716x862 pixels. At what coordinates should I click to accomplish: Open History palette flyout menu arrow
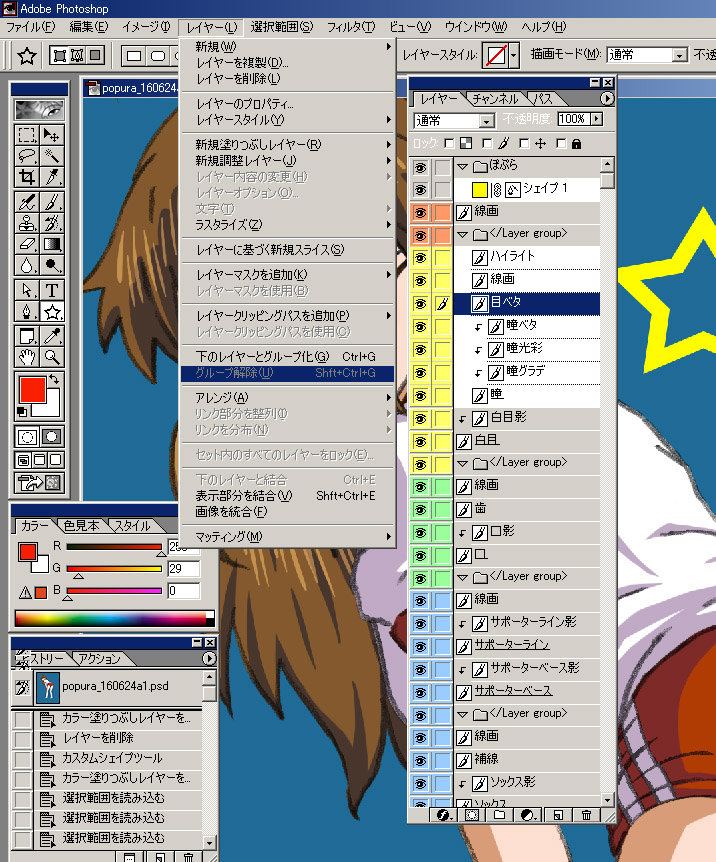[x=209, y=658]
